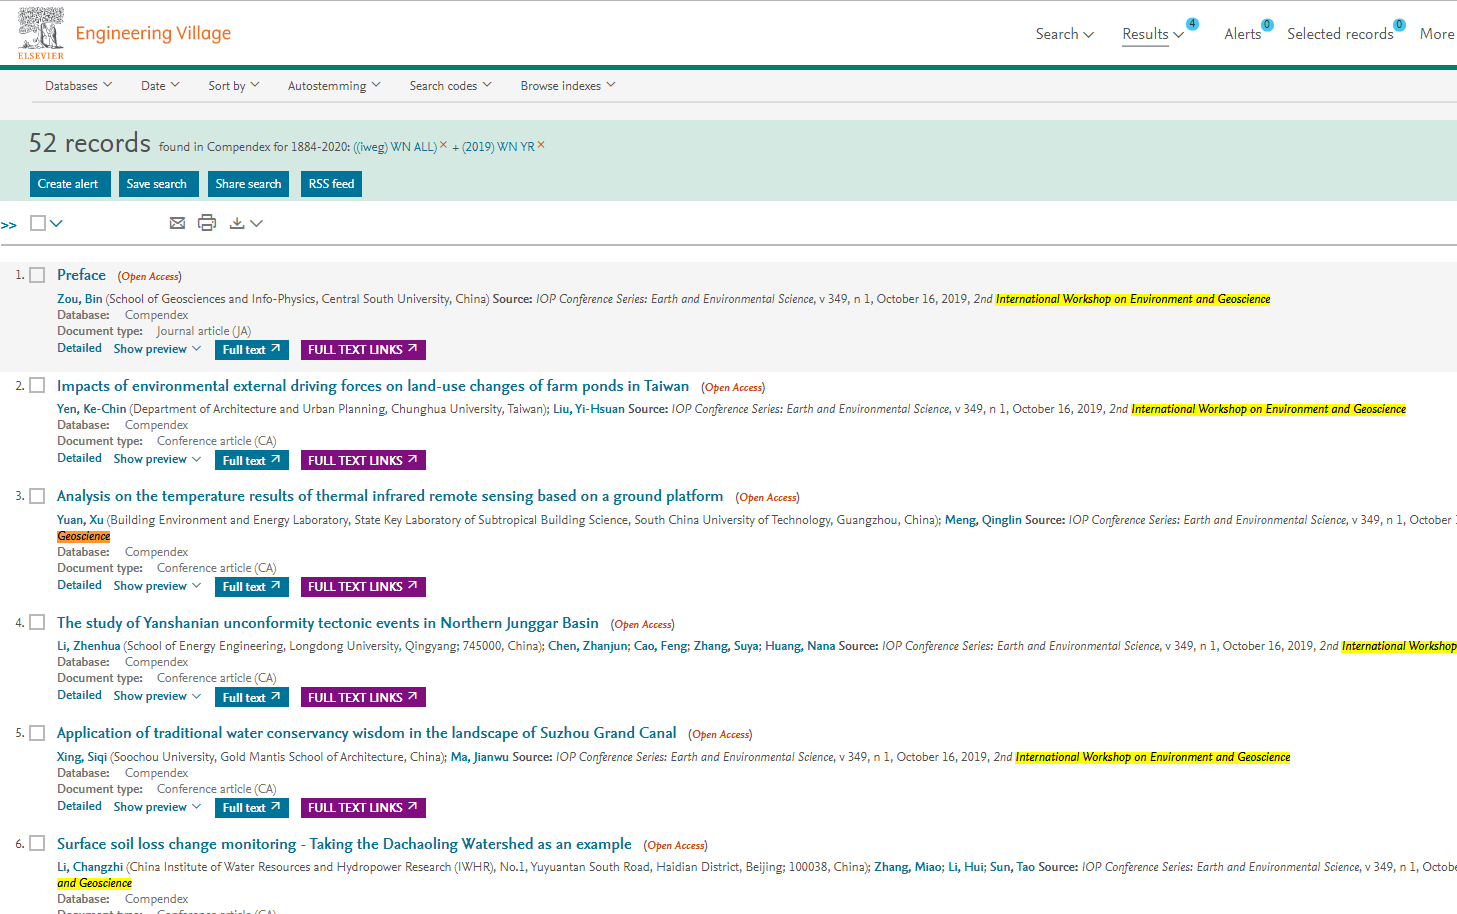Open Detailed view of the Preface record
This screenshot has width=1457, height=914.
click(x=79, y=348)
